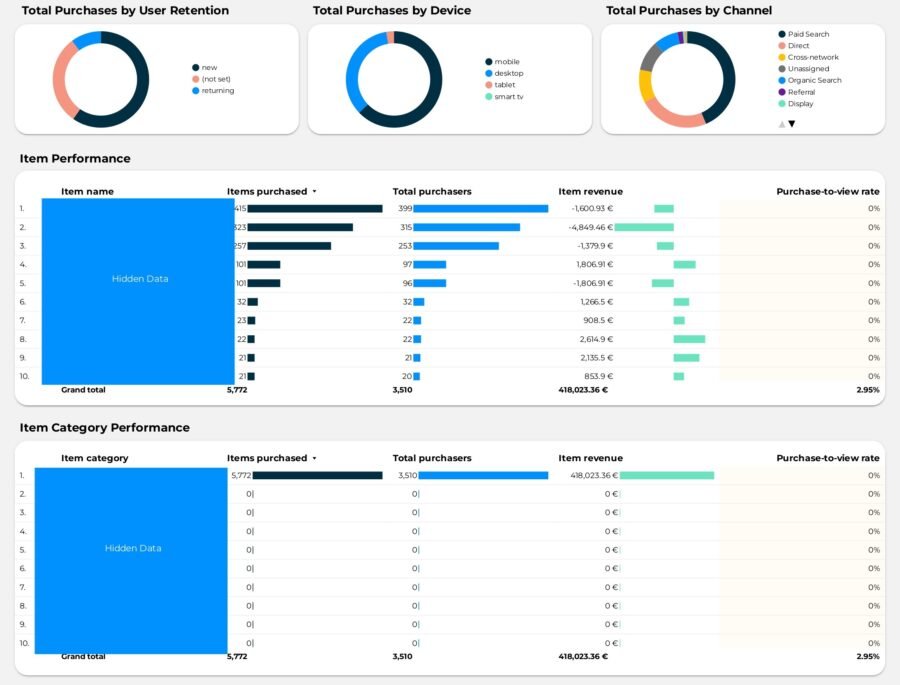The height and width of the screenshot is (685, 900).
Task: Select the Organic Search legend marker
Action: (x=782, y=80)
